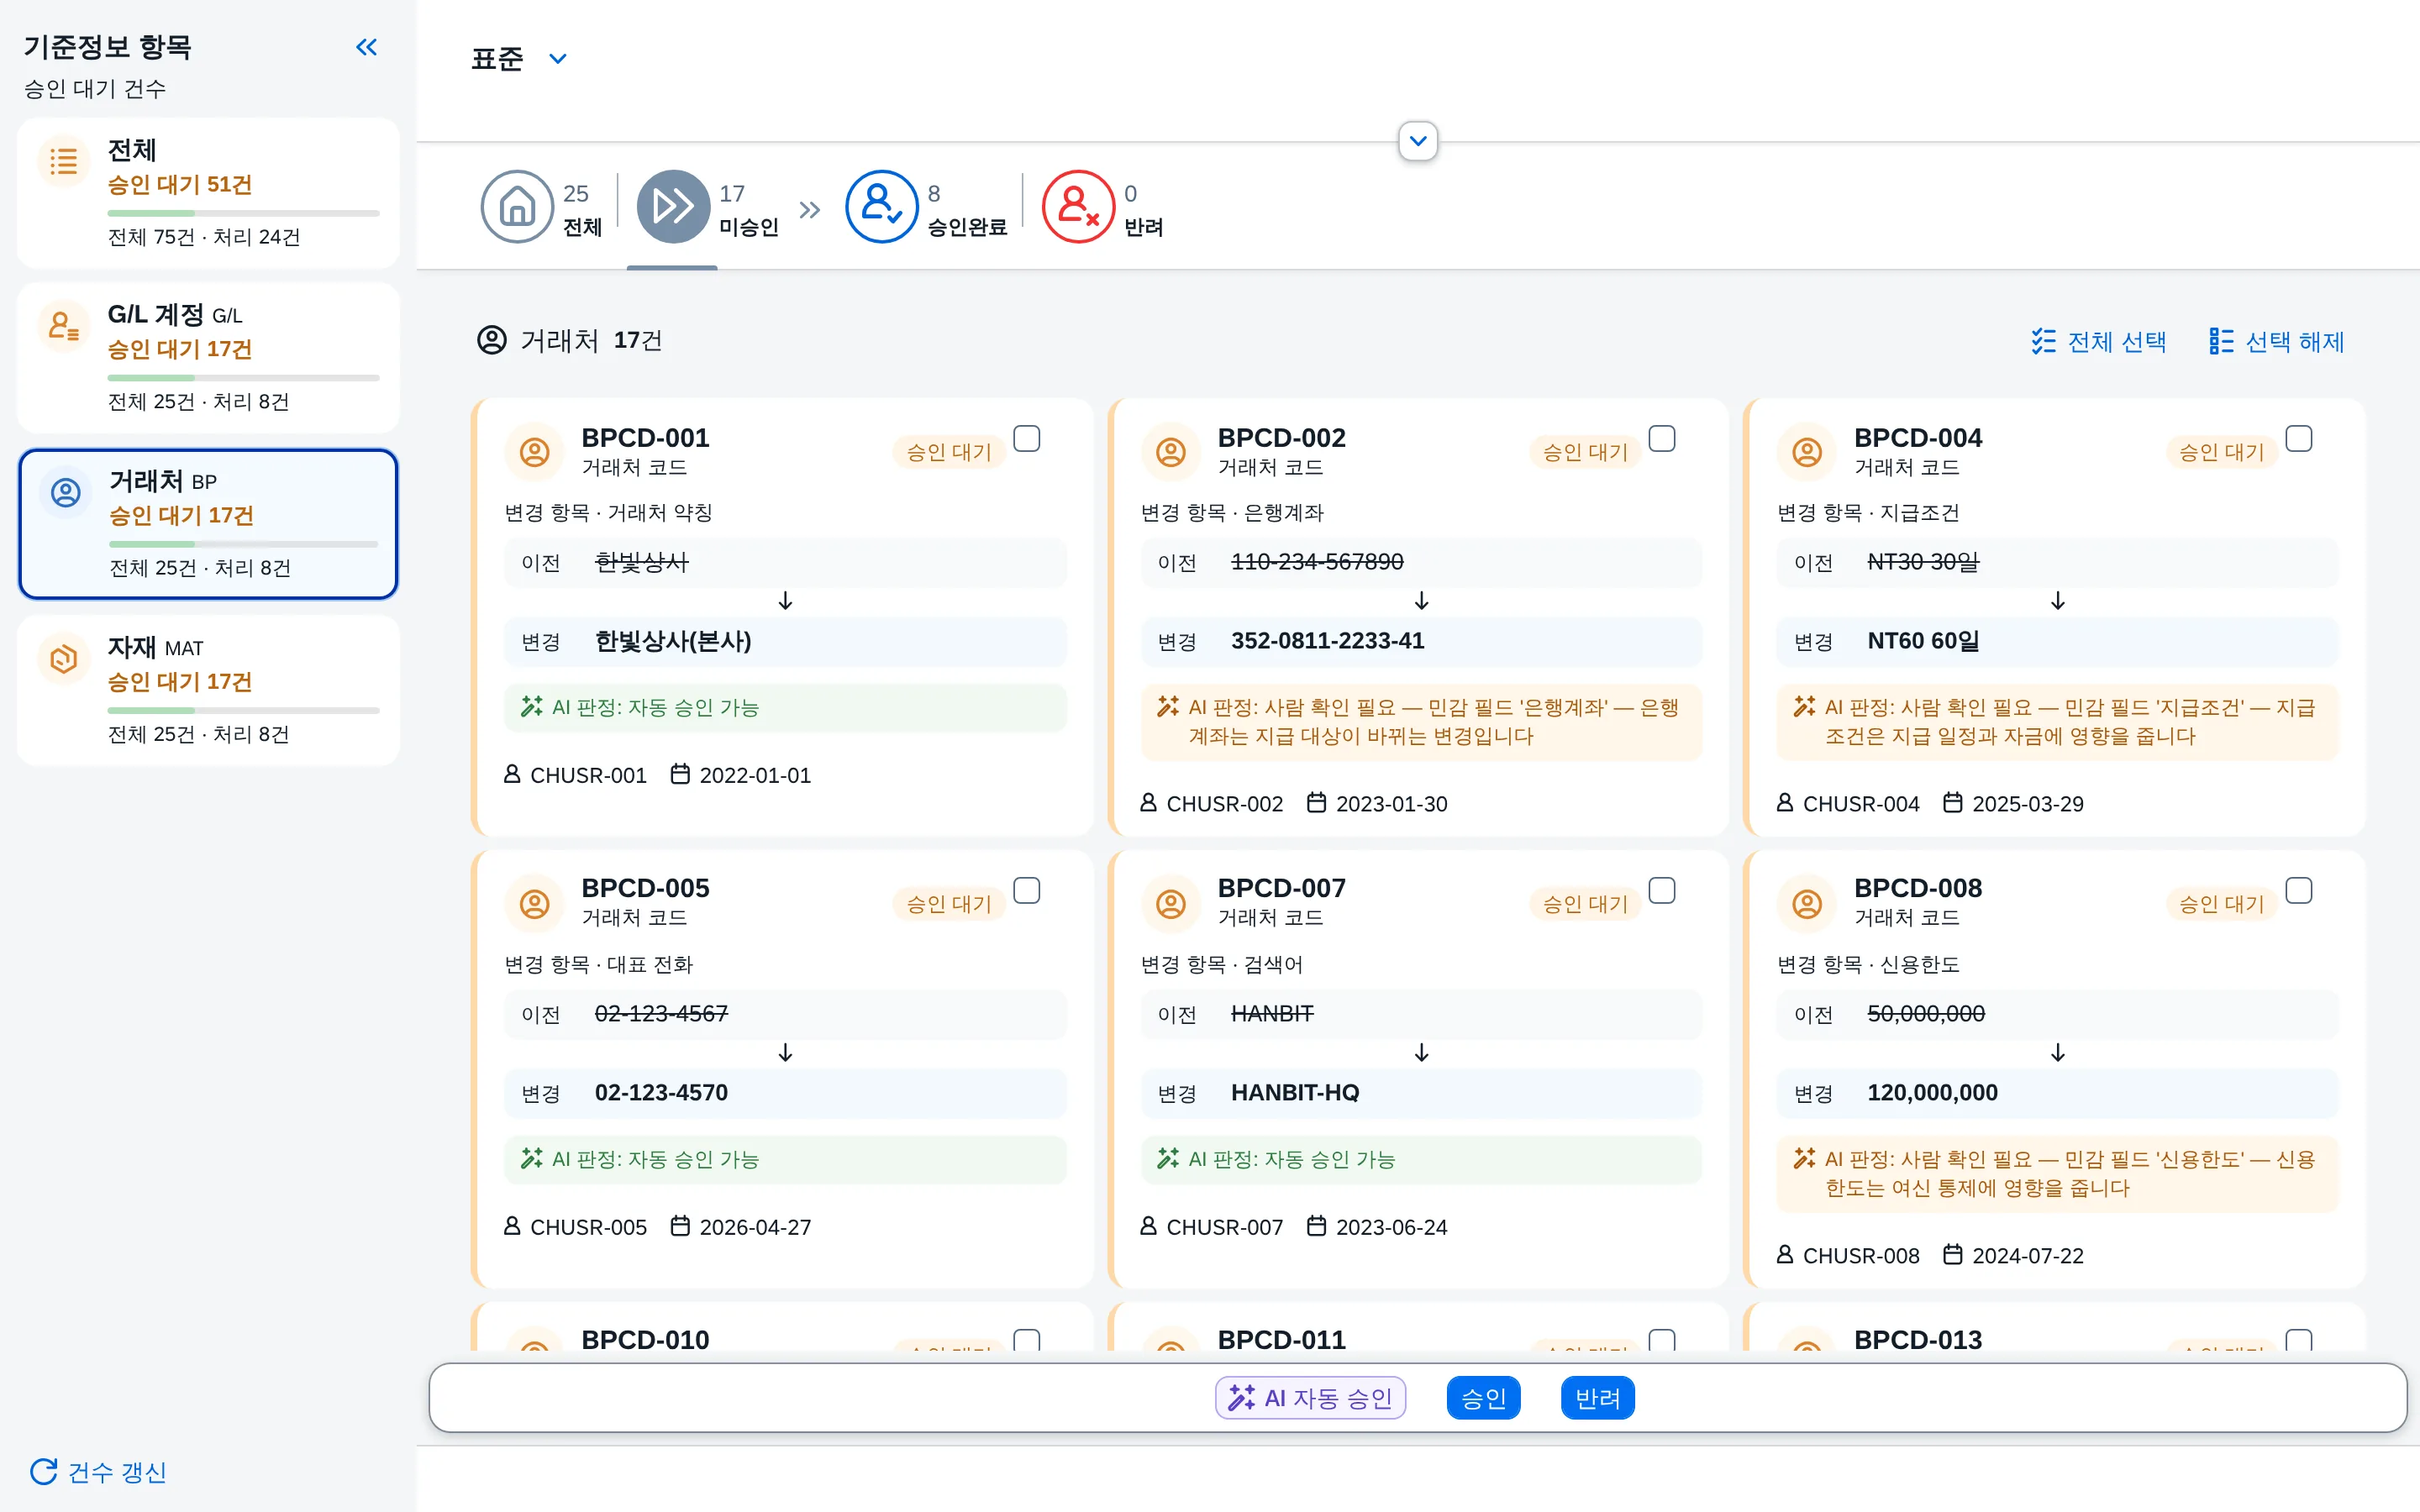Screen dimensions: 2420x1512
Task: Click the list icon in the 전체 sidebar card
Action: [64, 161]
